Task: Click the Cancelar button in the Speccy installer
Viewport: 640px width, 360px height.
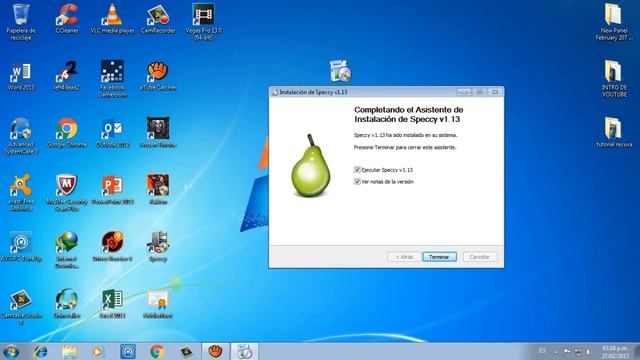Action: pyautogui.click(x=479, y=257)
